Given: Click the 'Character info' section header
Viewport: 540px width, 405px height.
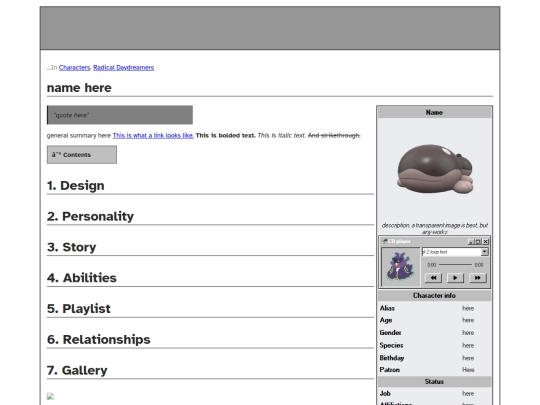Looking at the screenshot, I should tap(434, 295).
